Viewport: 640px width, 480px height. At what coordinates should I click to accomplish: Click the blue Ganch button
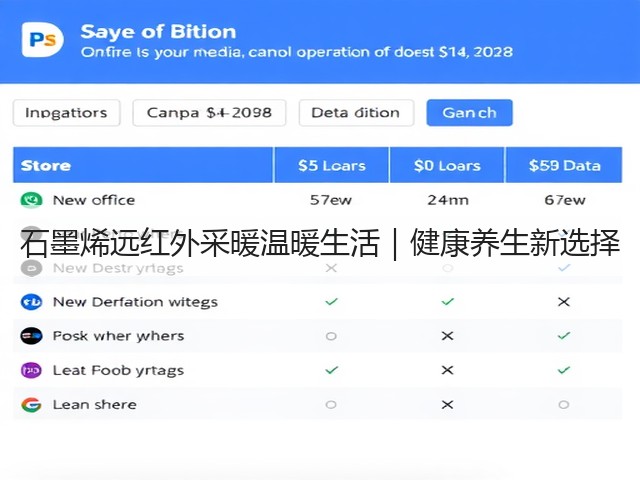(469, 113)
